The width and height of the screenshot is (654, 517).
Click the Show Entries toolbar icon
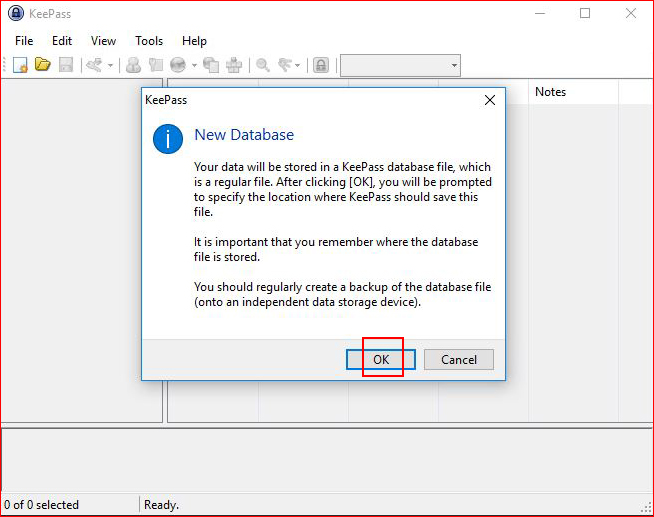coord(285,65)
